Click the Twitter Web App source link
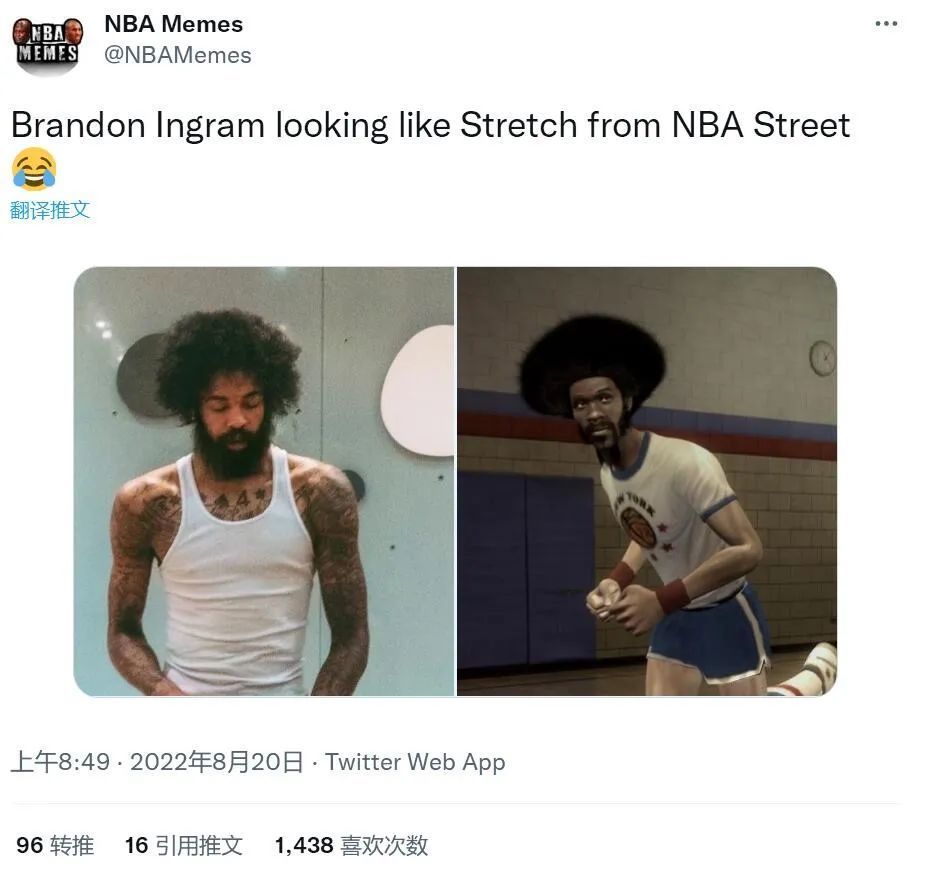This screenshot has height=881, width=926. [415, 762]
